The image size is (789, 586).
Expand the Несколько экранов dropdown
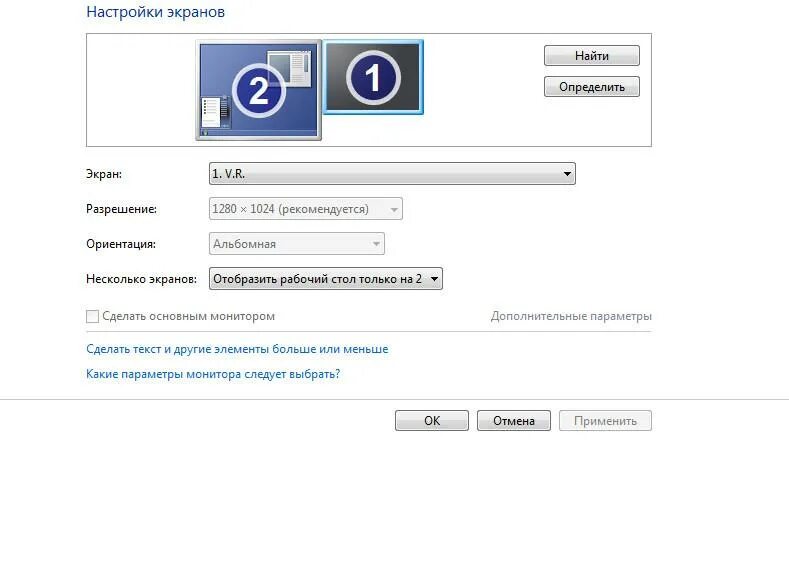pyautogui.click(x=326, y=279)
